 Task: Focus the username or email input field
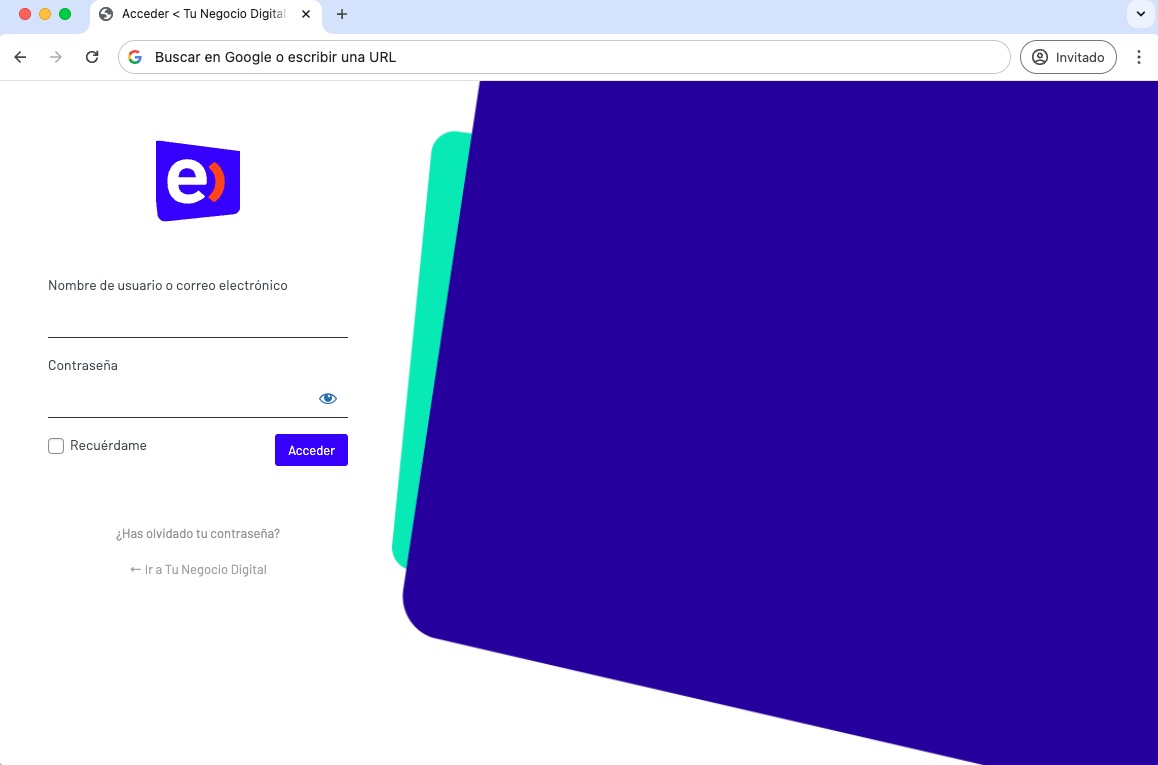[x=198, y=320]
